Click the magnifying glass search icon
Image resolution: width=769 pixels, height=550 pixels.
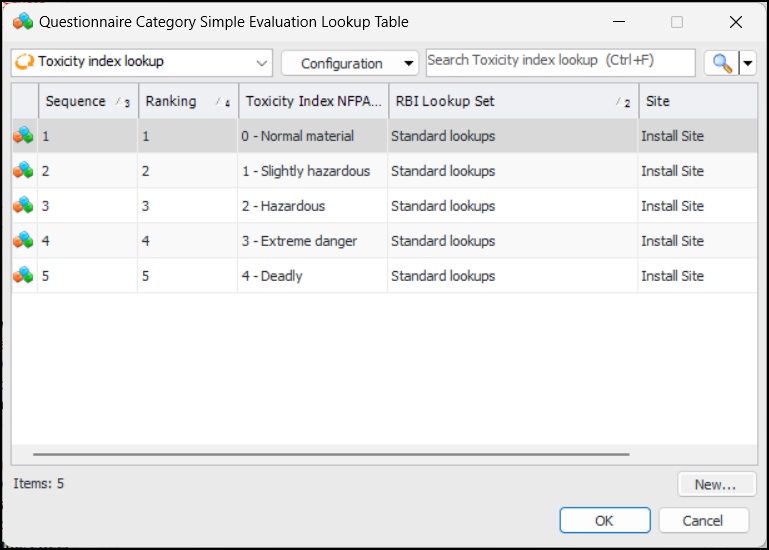click(721, 63)
